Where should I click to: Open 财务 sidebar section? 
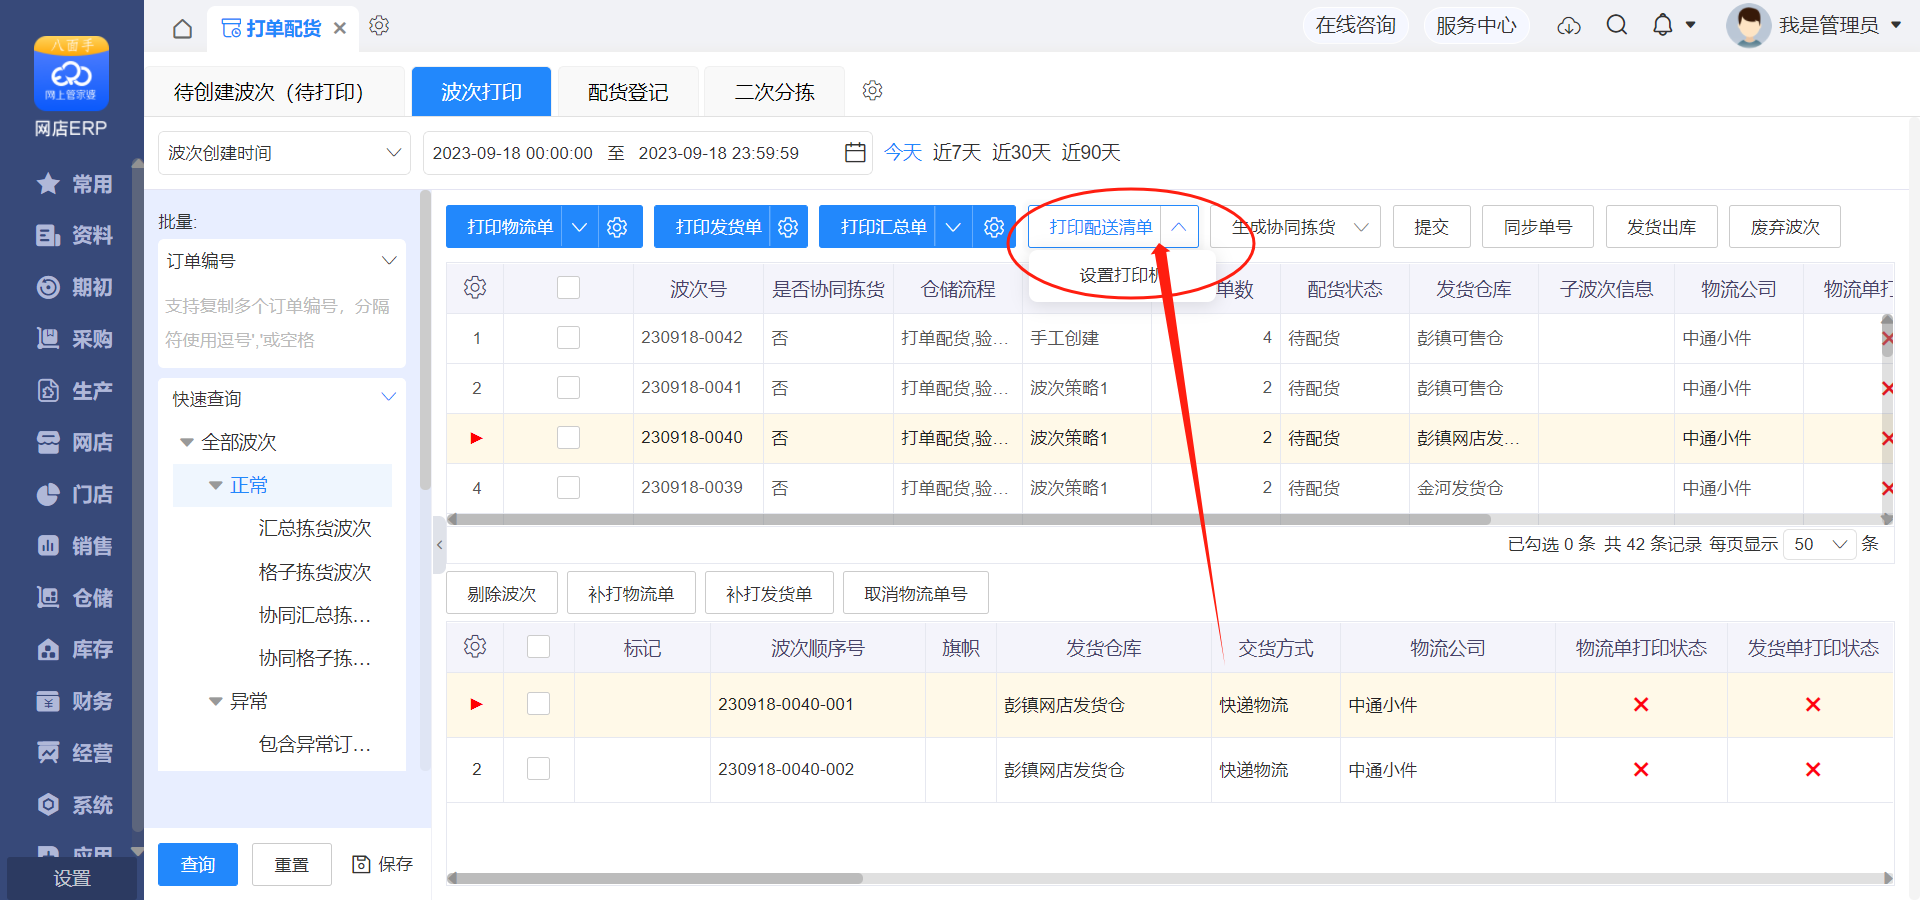[x=74, y=702]
